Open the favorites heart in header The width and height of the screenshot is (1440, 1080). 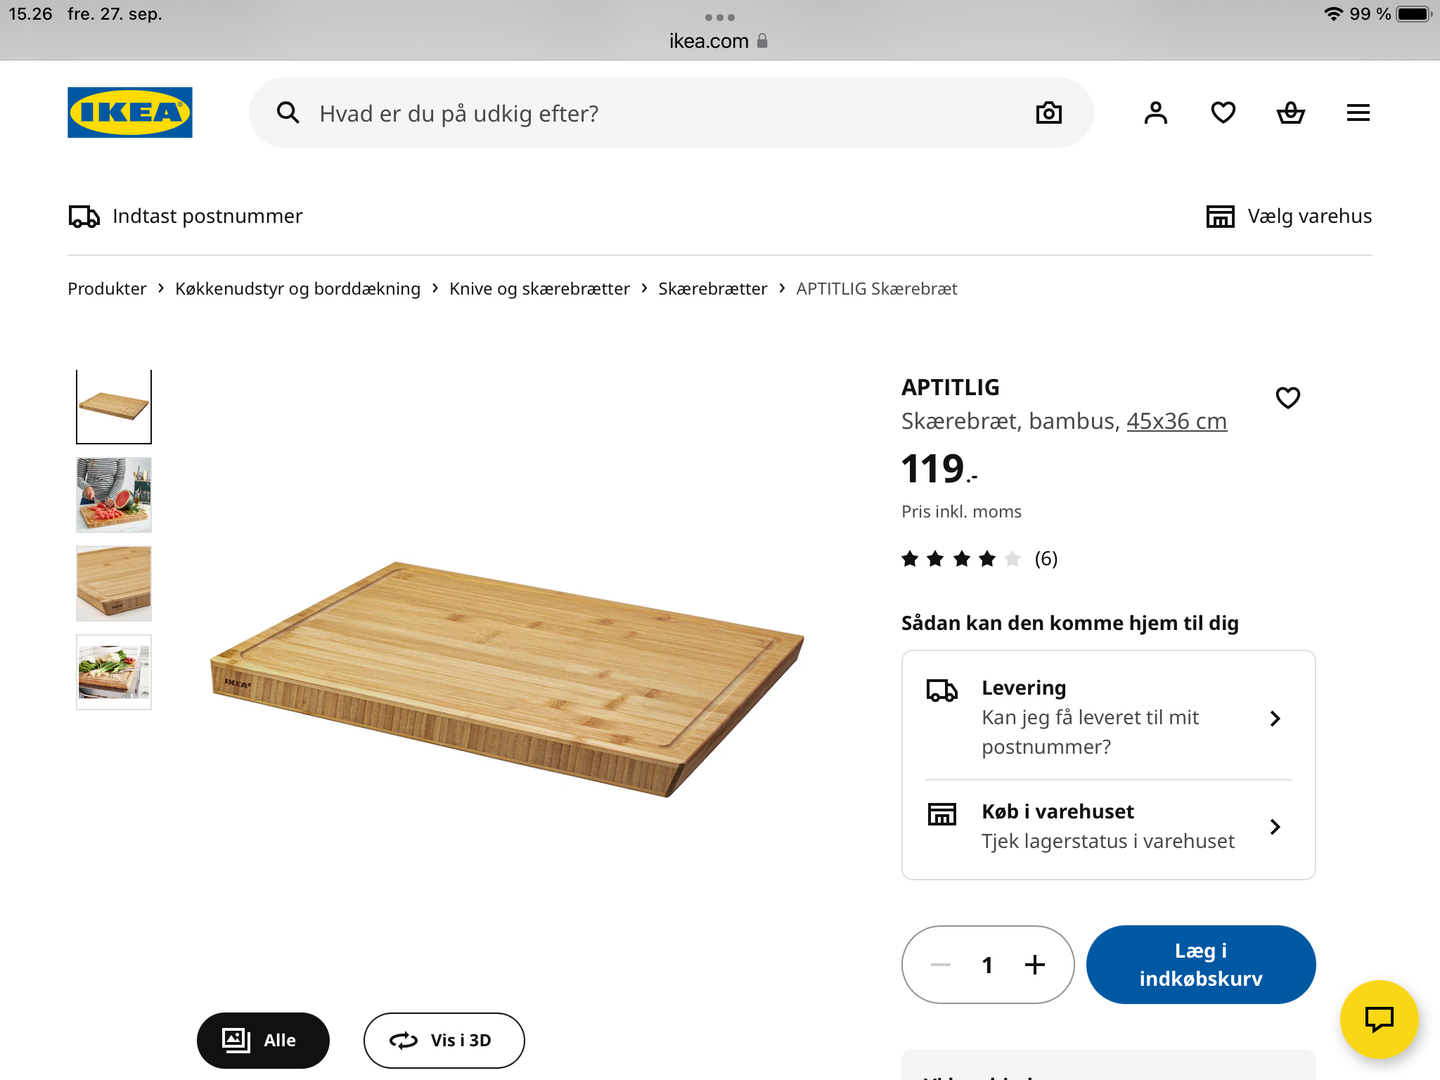1223,113
